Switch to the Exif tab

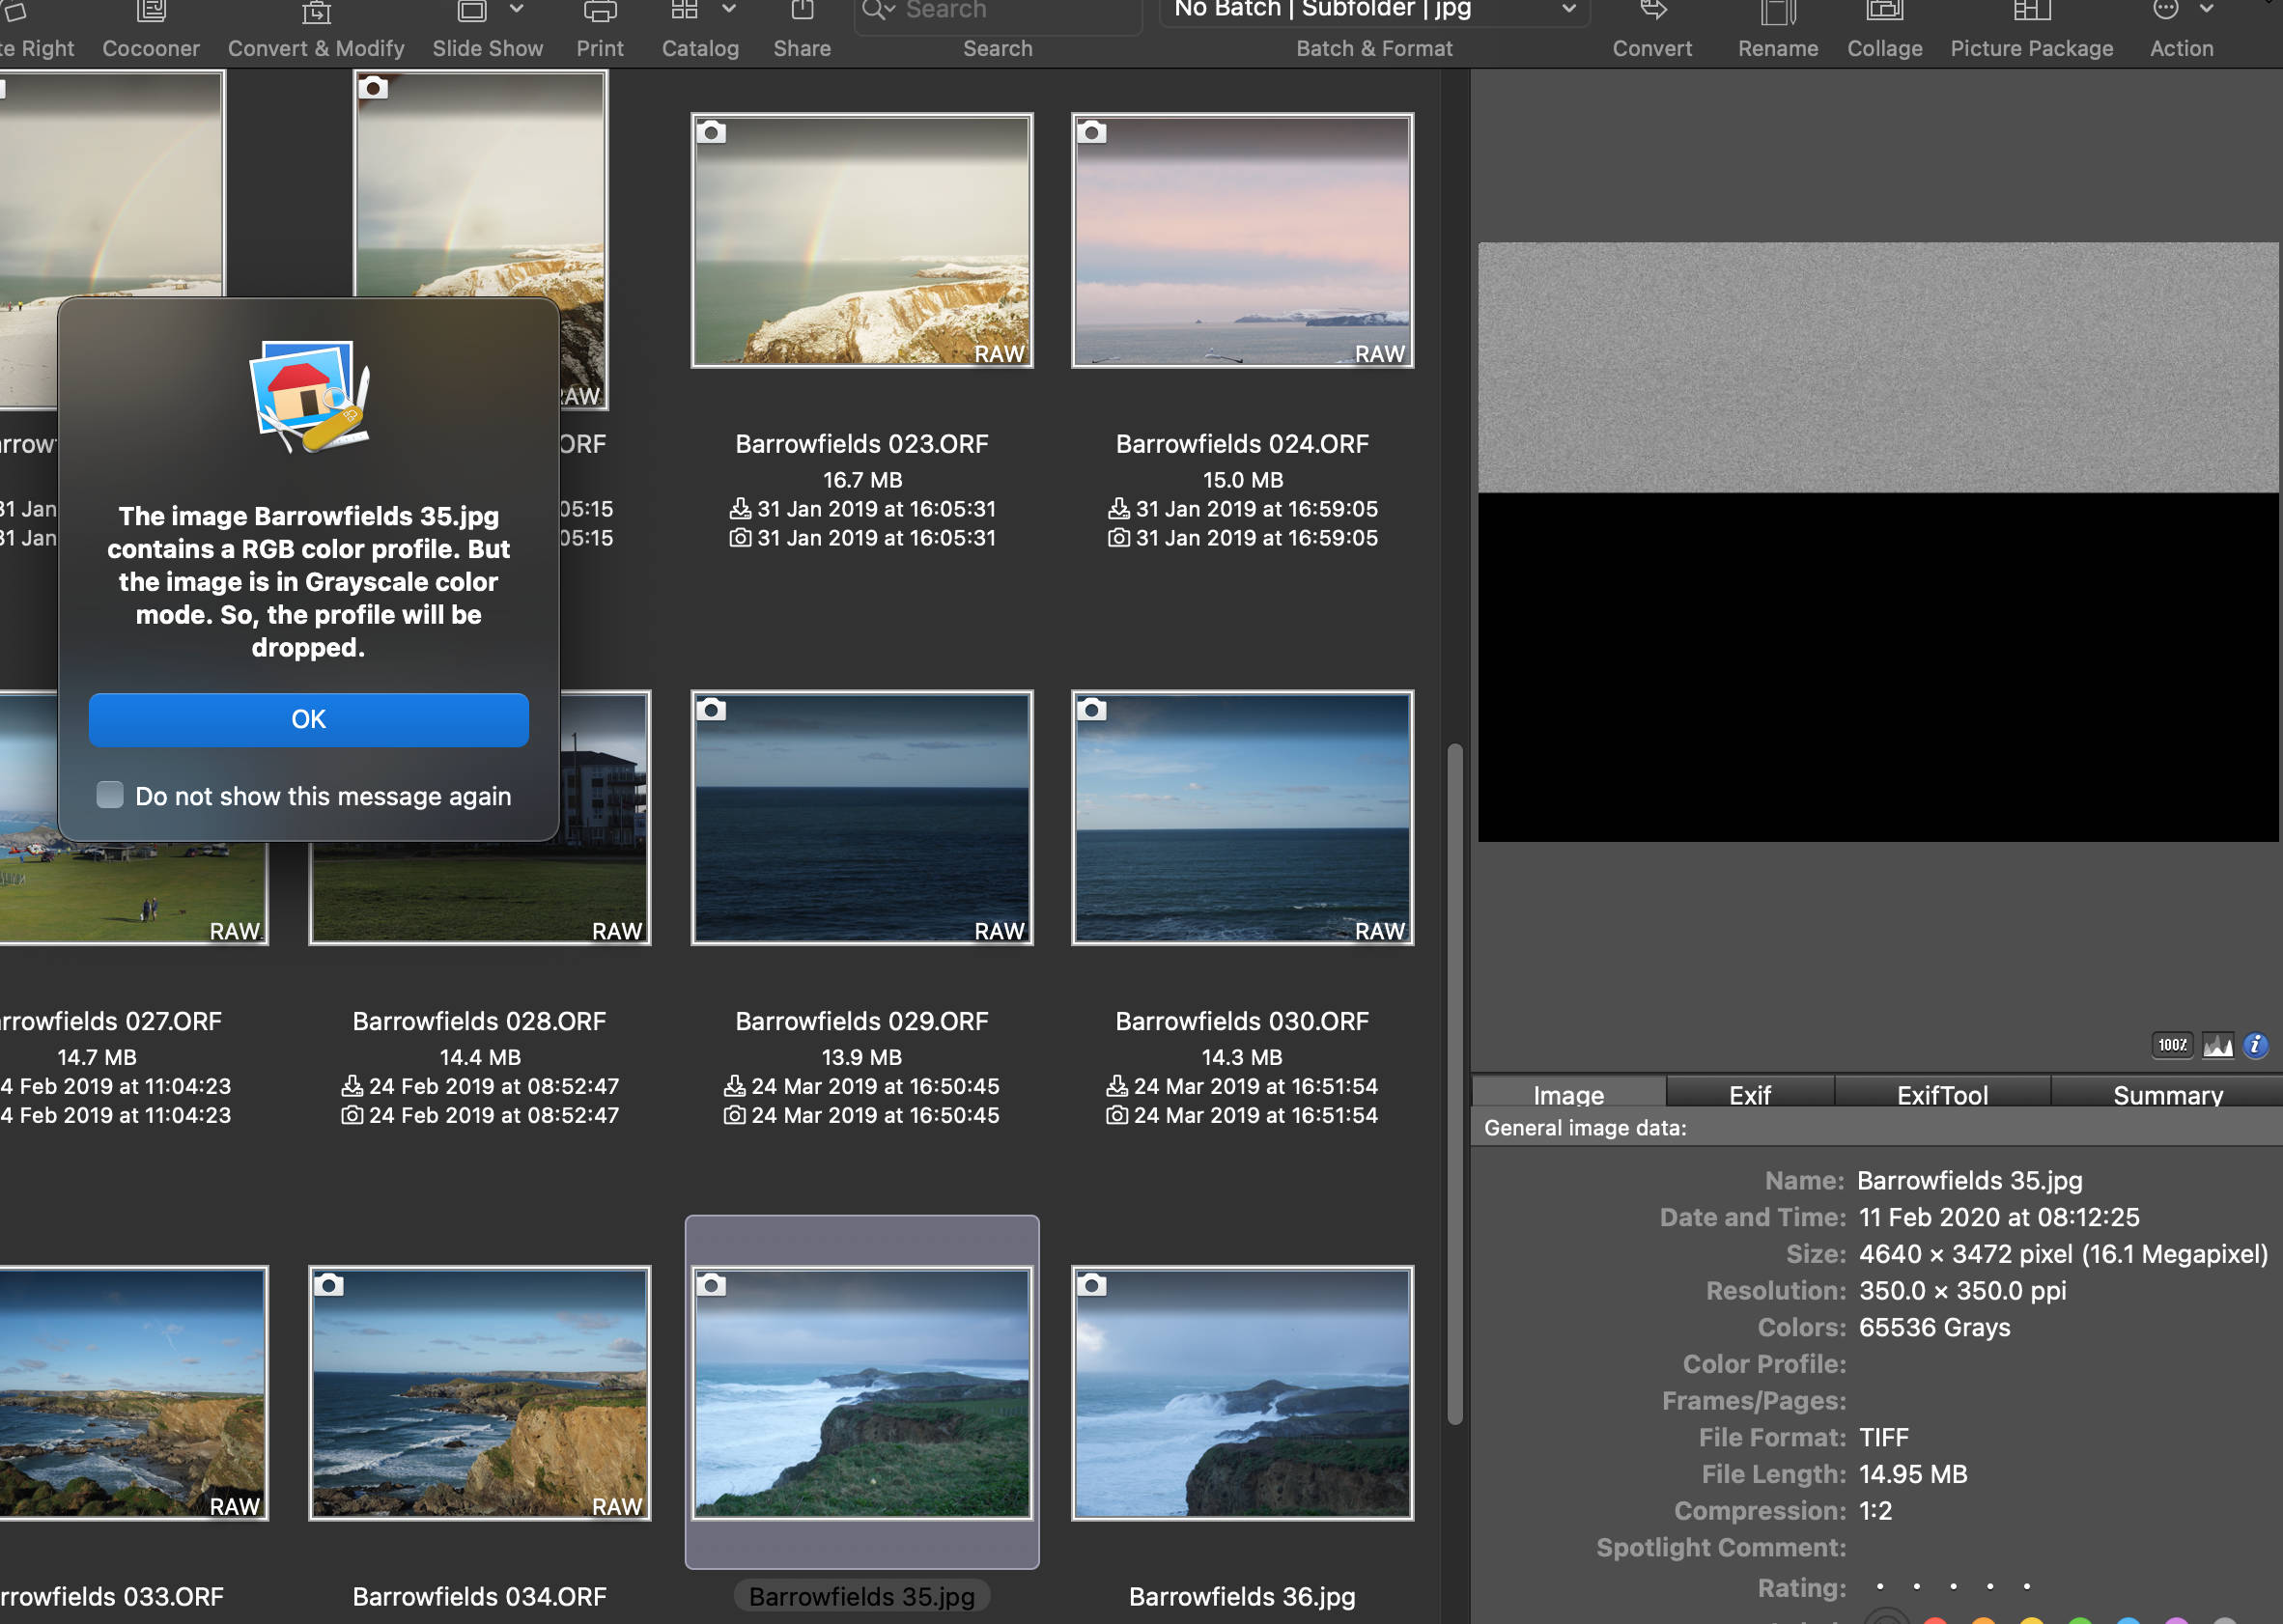pos(1751,1095)
